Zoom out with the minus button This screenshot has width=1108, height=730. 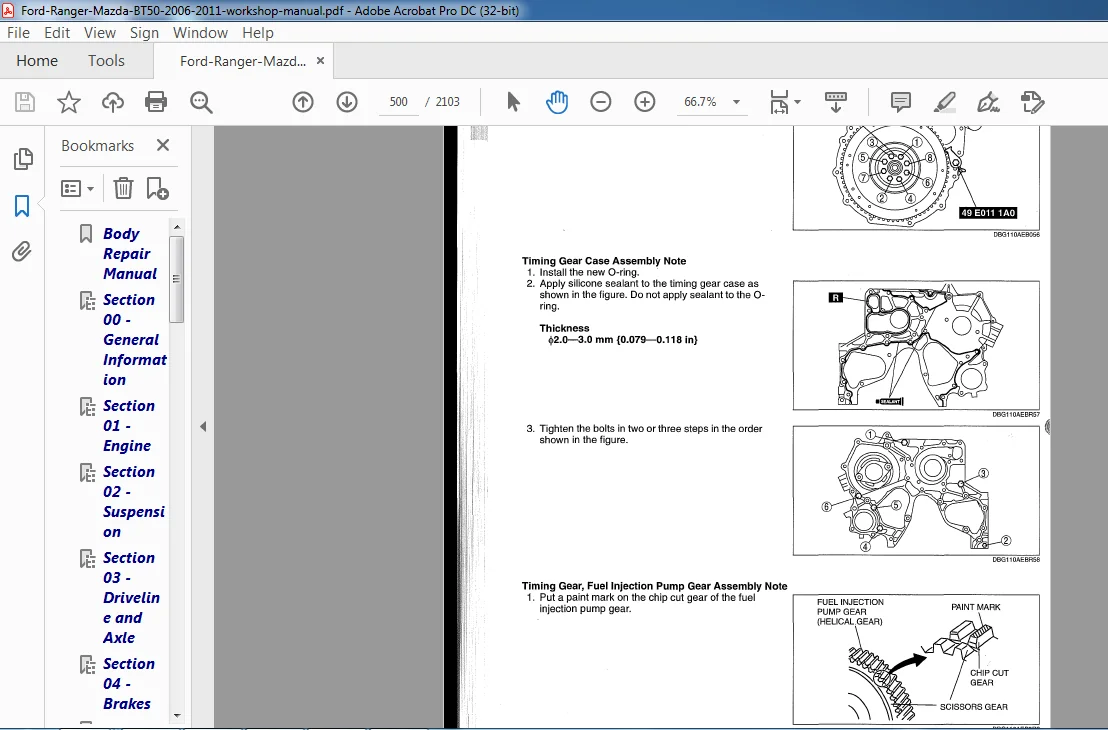(601, 102)
